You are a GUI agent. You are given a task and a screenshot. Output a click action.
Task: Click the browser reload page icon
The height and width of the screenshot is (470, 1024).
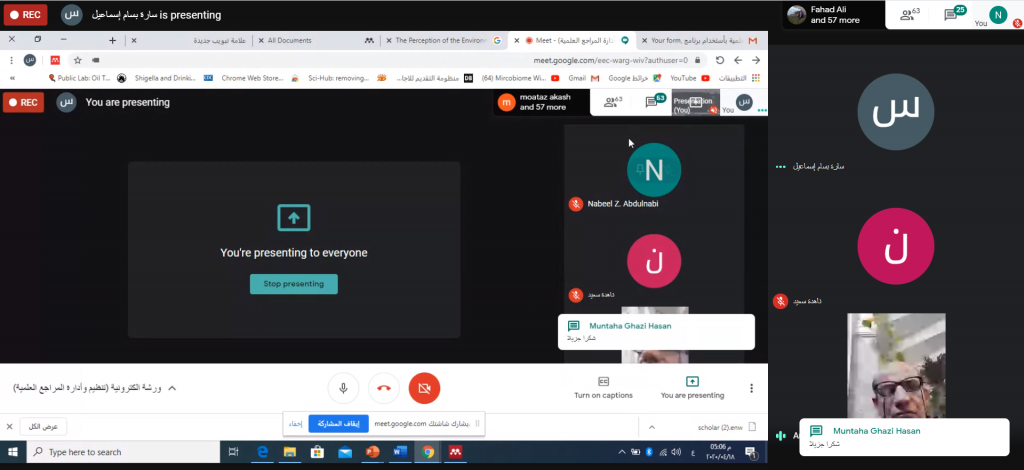[x=719, y=60]
